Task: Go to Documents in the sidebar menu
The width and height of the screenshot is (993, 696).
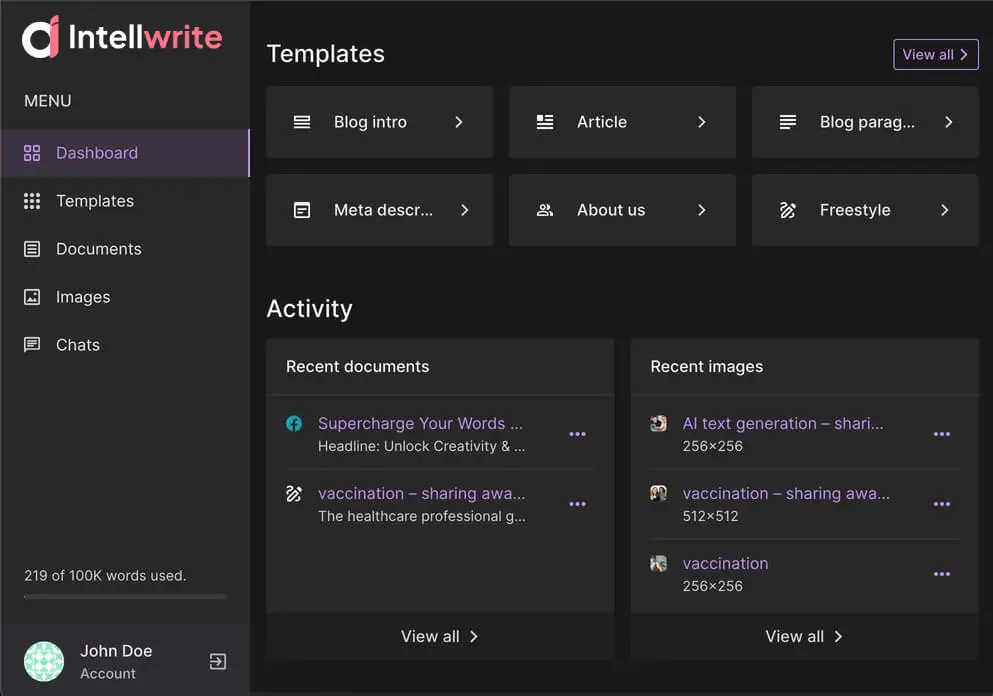Action: 98,249
